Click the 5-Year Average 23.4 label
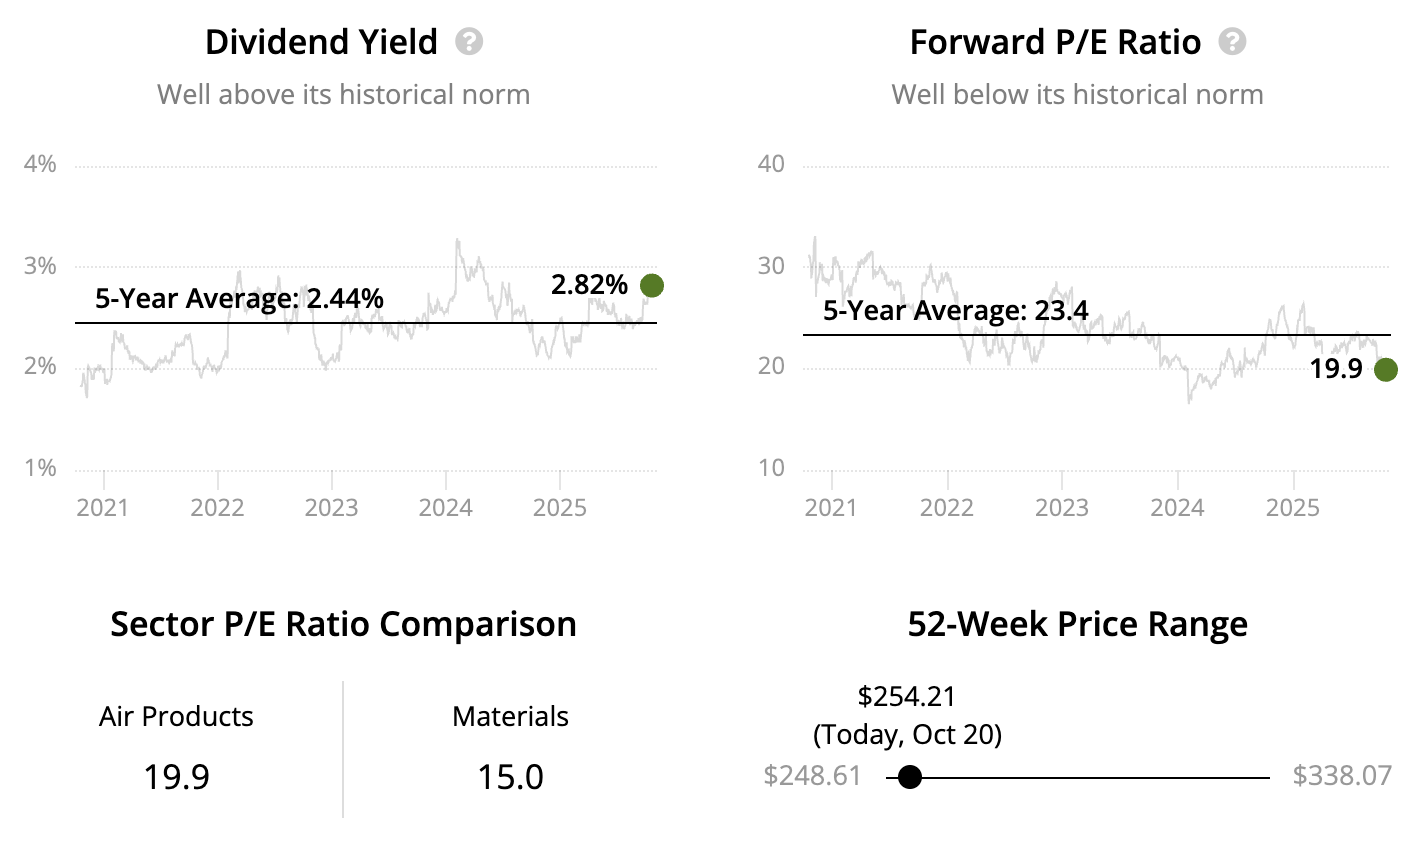 (x=955, y=311)
